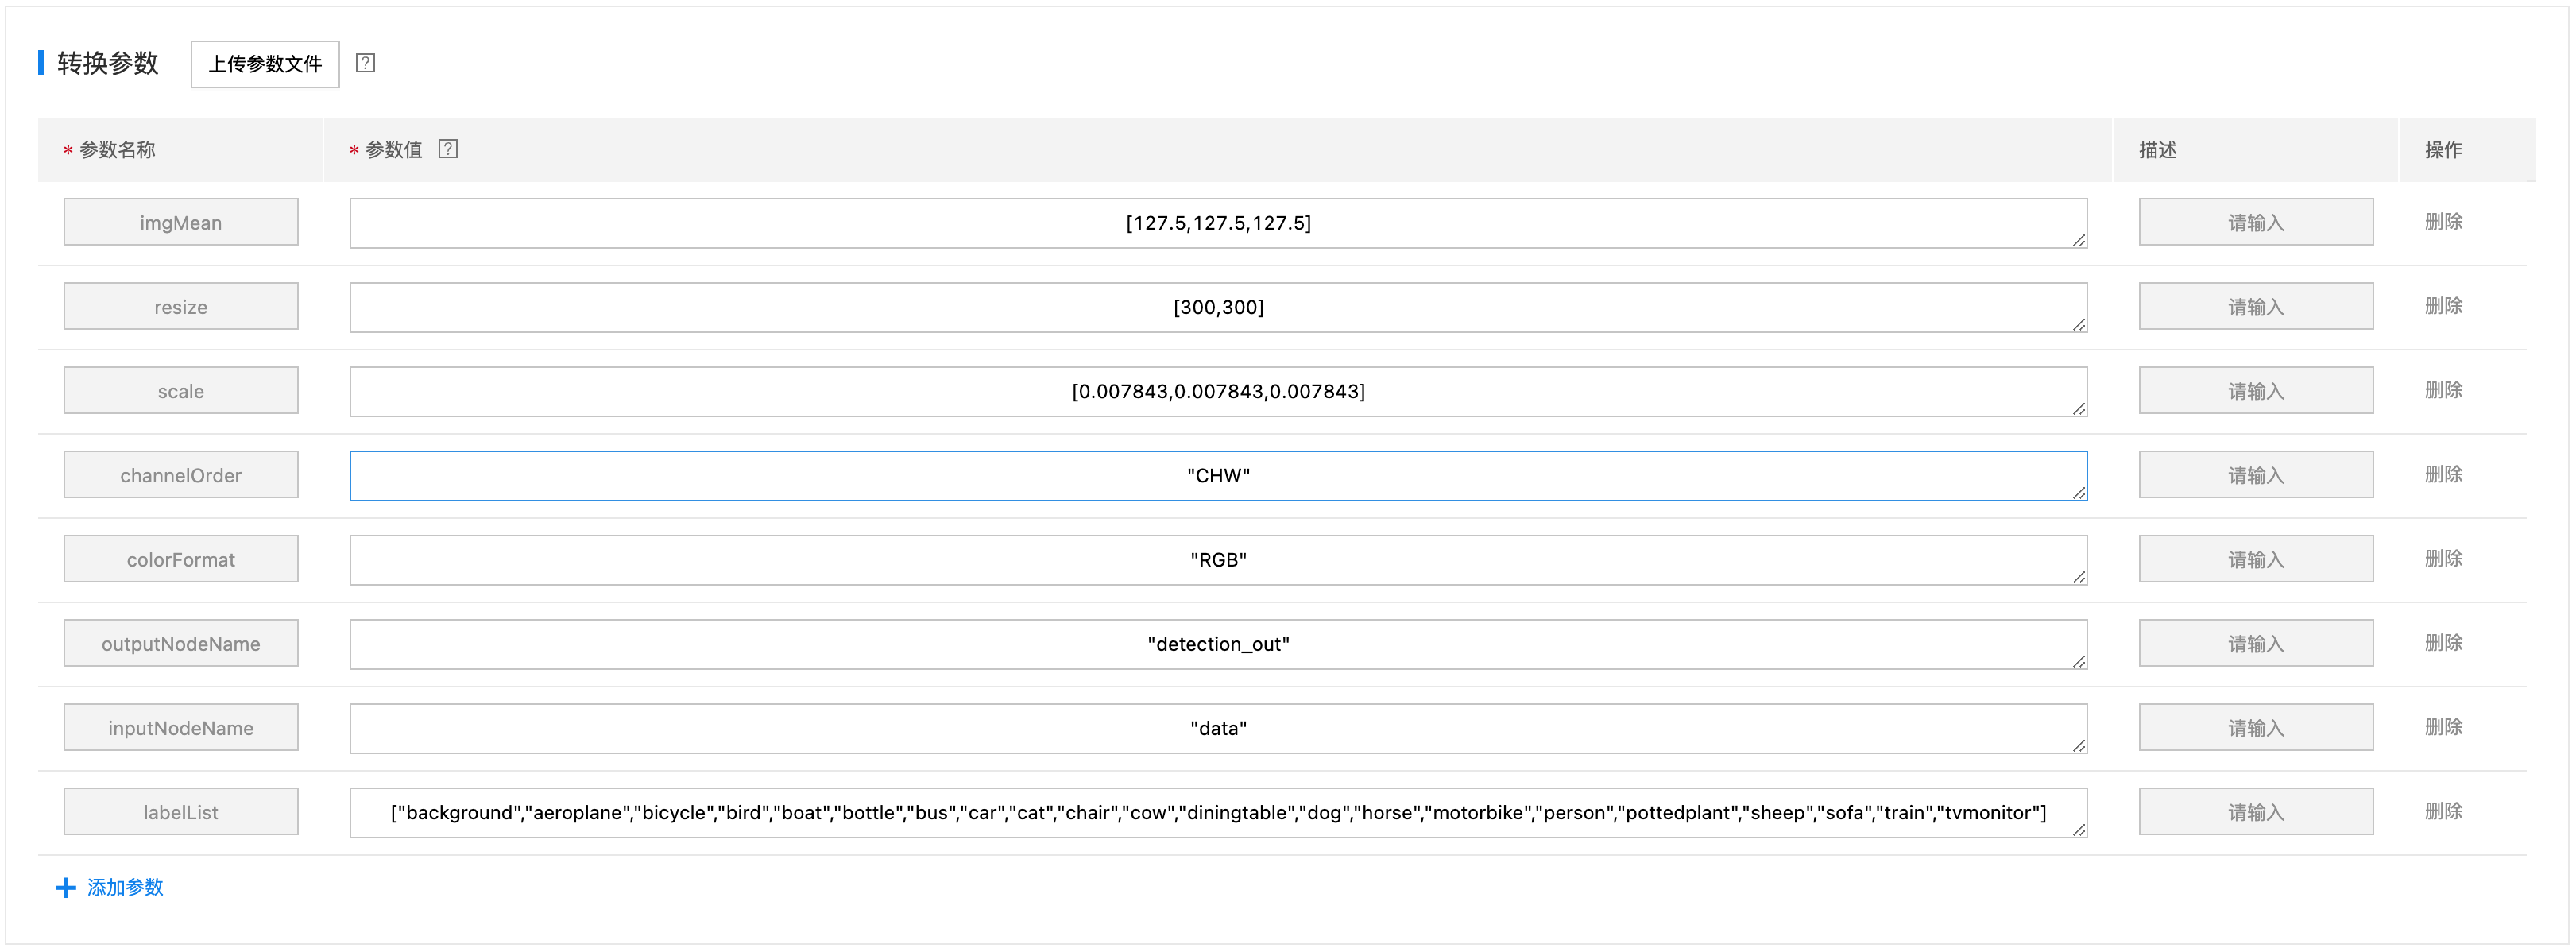Click the 转换参数 section title
Screen dimensions: 2576x952
[x=108, y=63]
